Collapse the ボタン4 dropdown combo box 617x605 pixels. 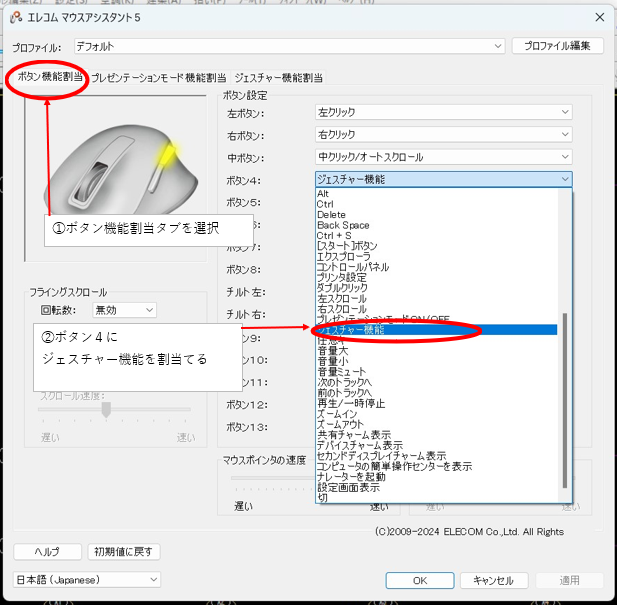point(443,179)
